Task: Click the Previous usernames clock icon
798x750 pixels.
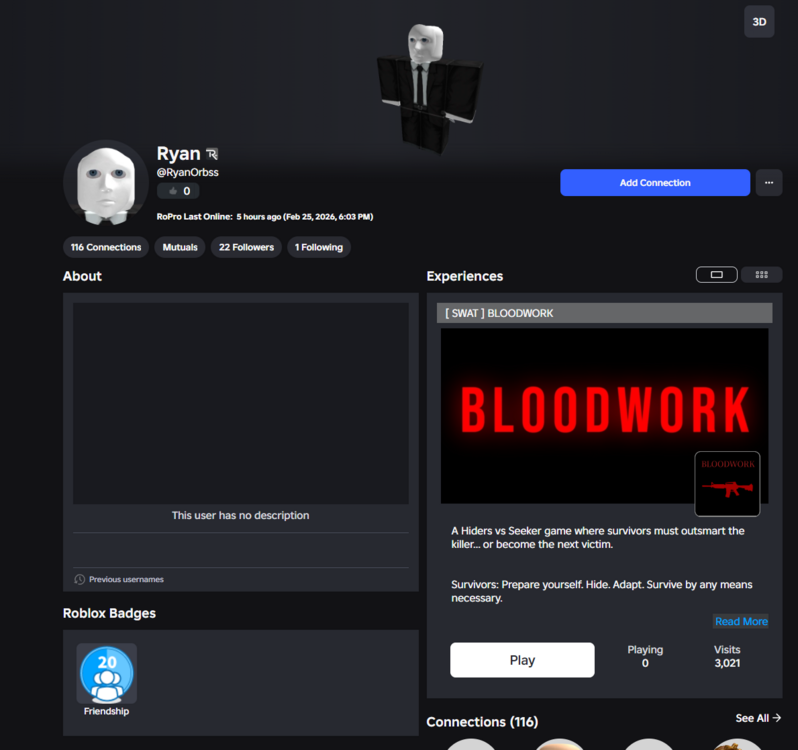Action: point(79,580)
